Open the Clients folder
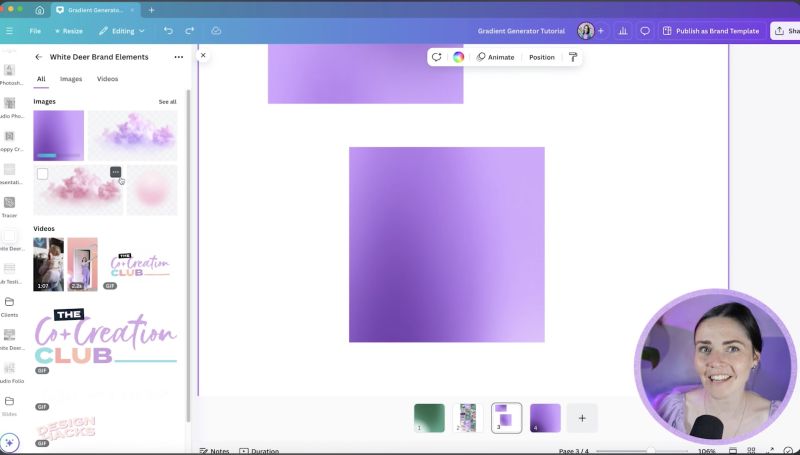 pos(9,307)
